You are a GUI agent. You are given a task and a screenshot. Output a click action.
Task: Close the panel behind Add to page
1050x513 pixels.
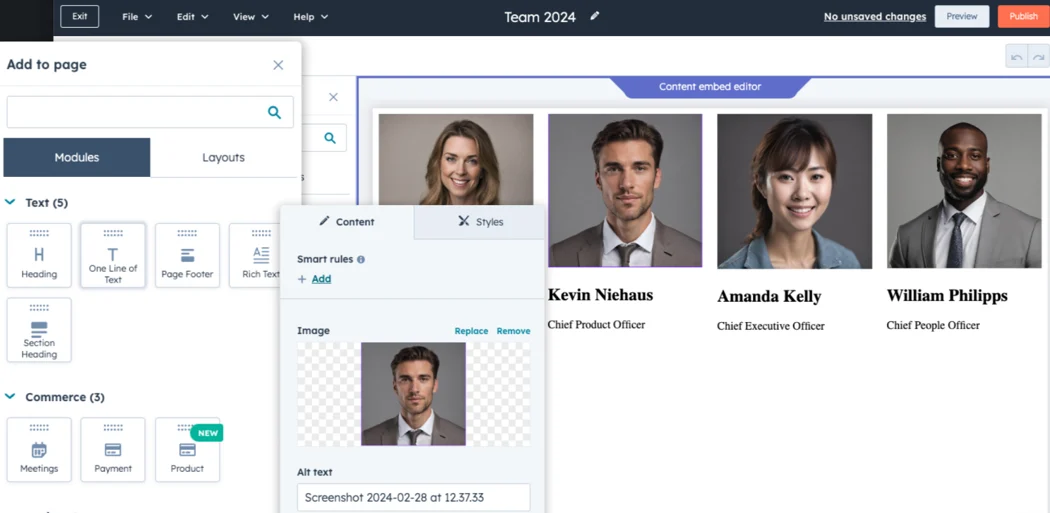(333, 97)
